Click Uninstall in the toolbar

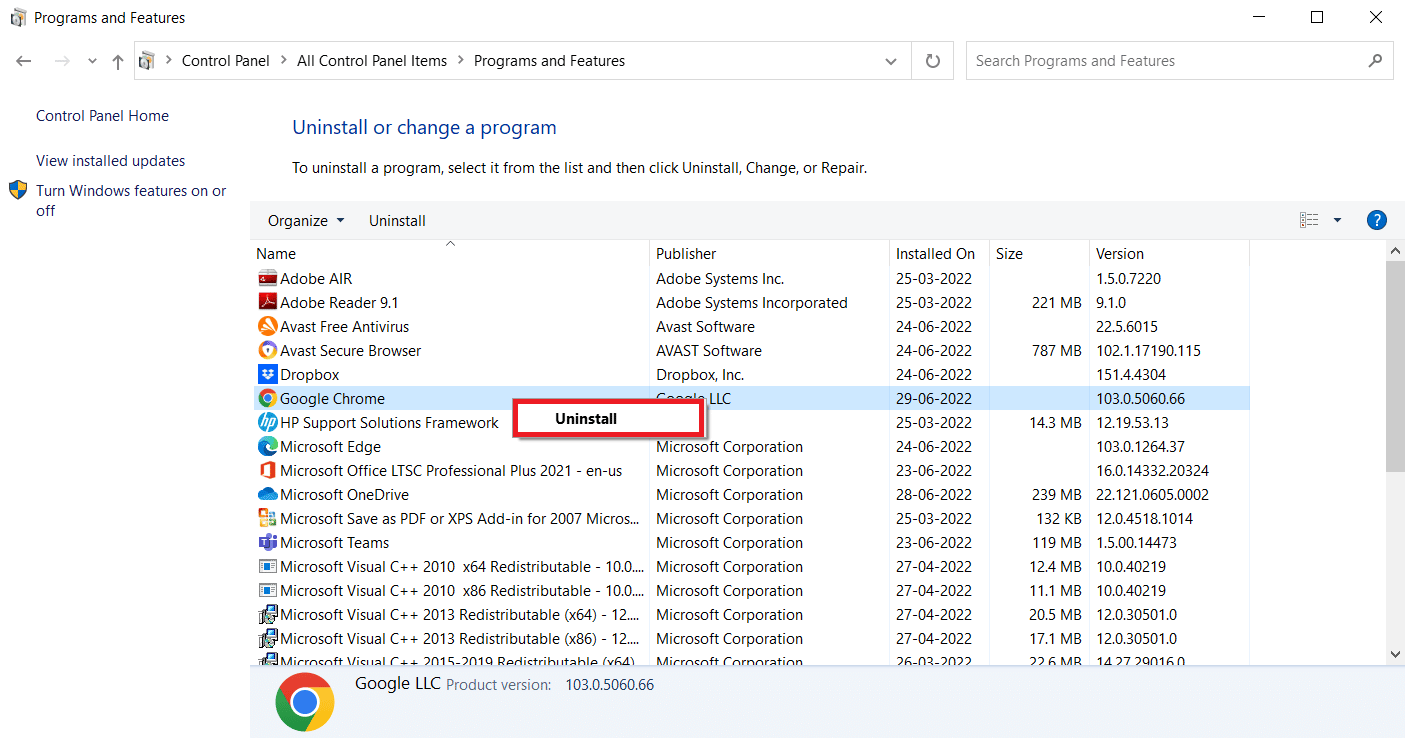pos(397,221)
